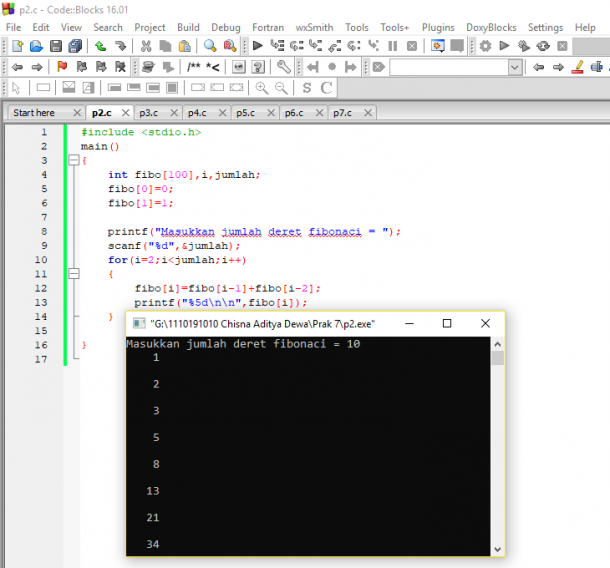610x568 pixels.
Task: Switch to the p5.c tab
Action: tap(245, 113)
